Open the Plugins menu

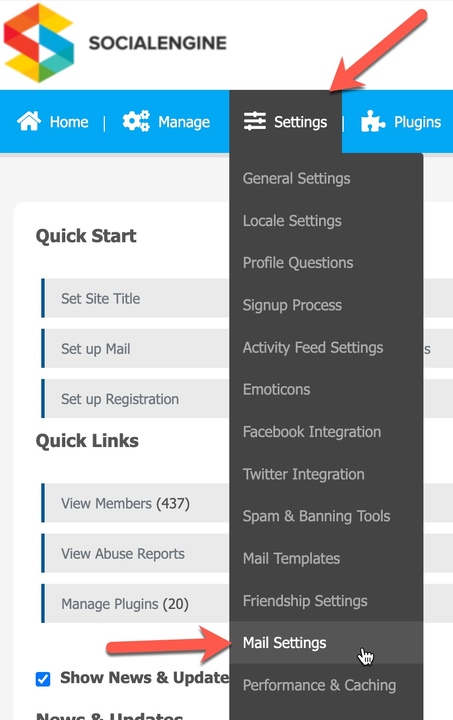point(401,122)
